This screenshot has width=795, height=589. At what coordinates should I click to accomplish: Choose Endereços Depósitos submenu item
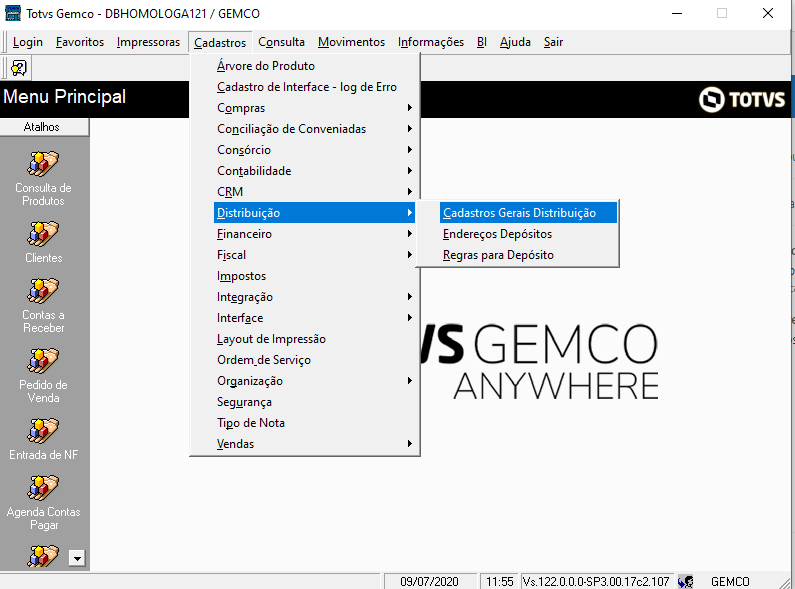[528, 234]
